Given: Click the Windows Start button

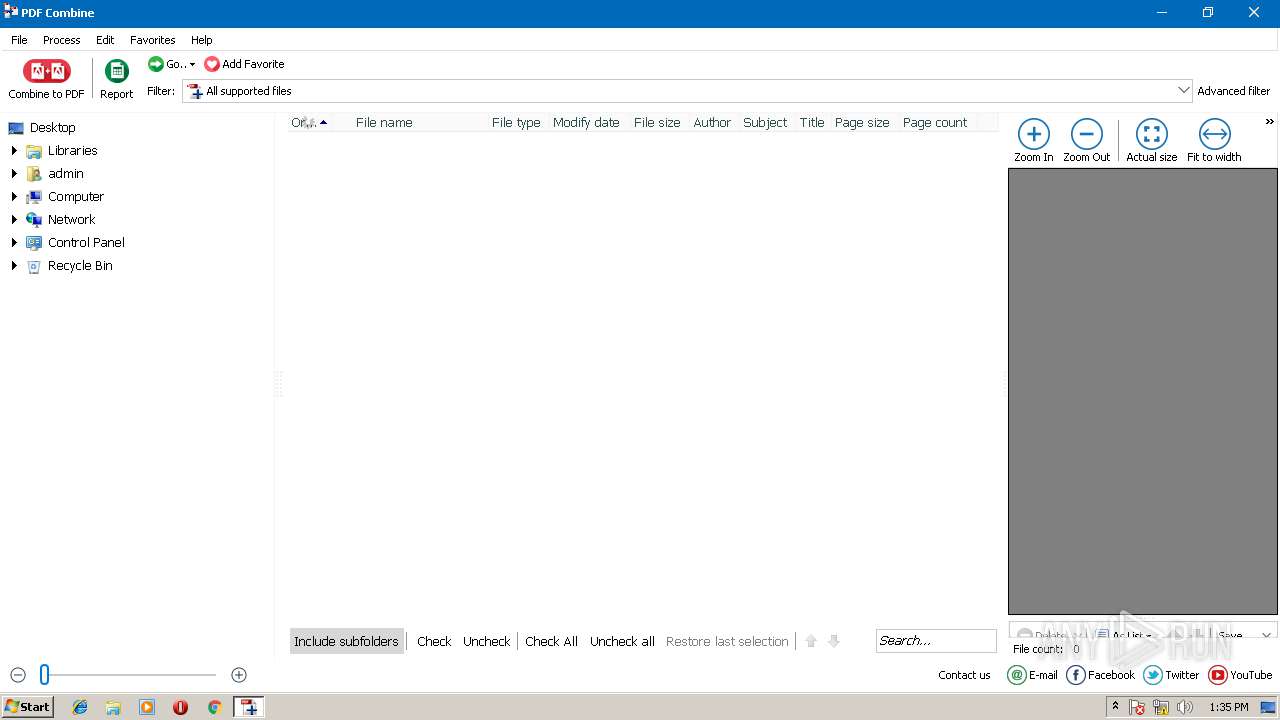Looking at the screenshot, I should 28,707.
